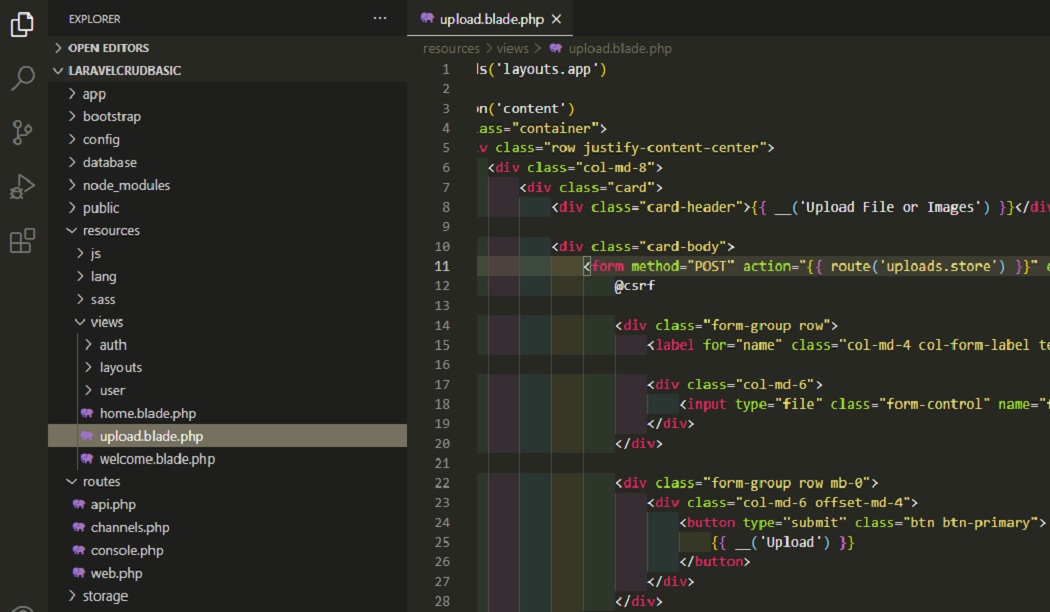The height and width of the screenshot is (612, 1050).
Task: Expand the node_modules folder
Action: coord(228,185)
